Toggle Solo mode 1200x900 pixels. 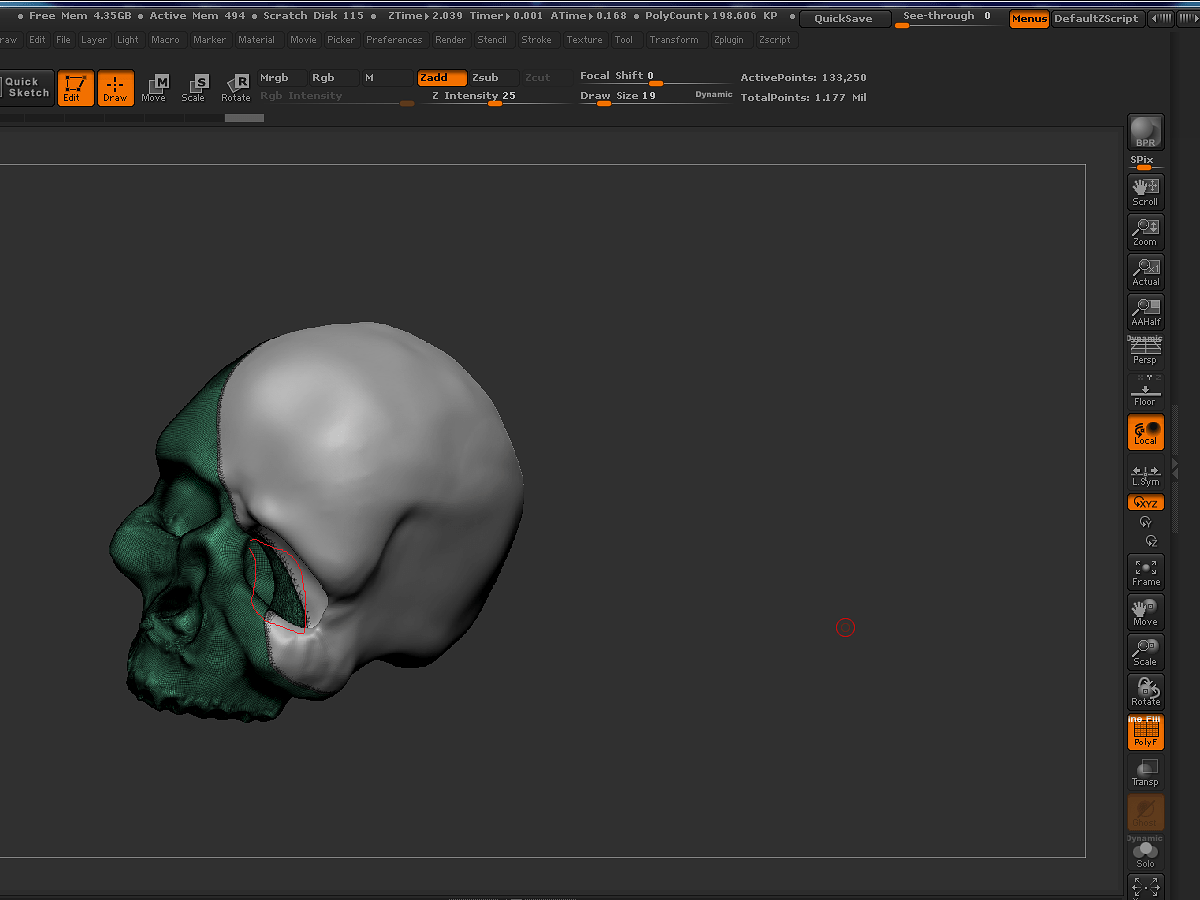tap(1146, 852)
